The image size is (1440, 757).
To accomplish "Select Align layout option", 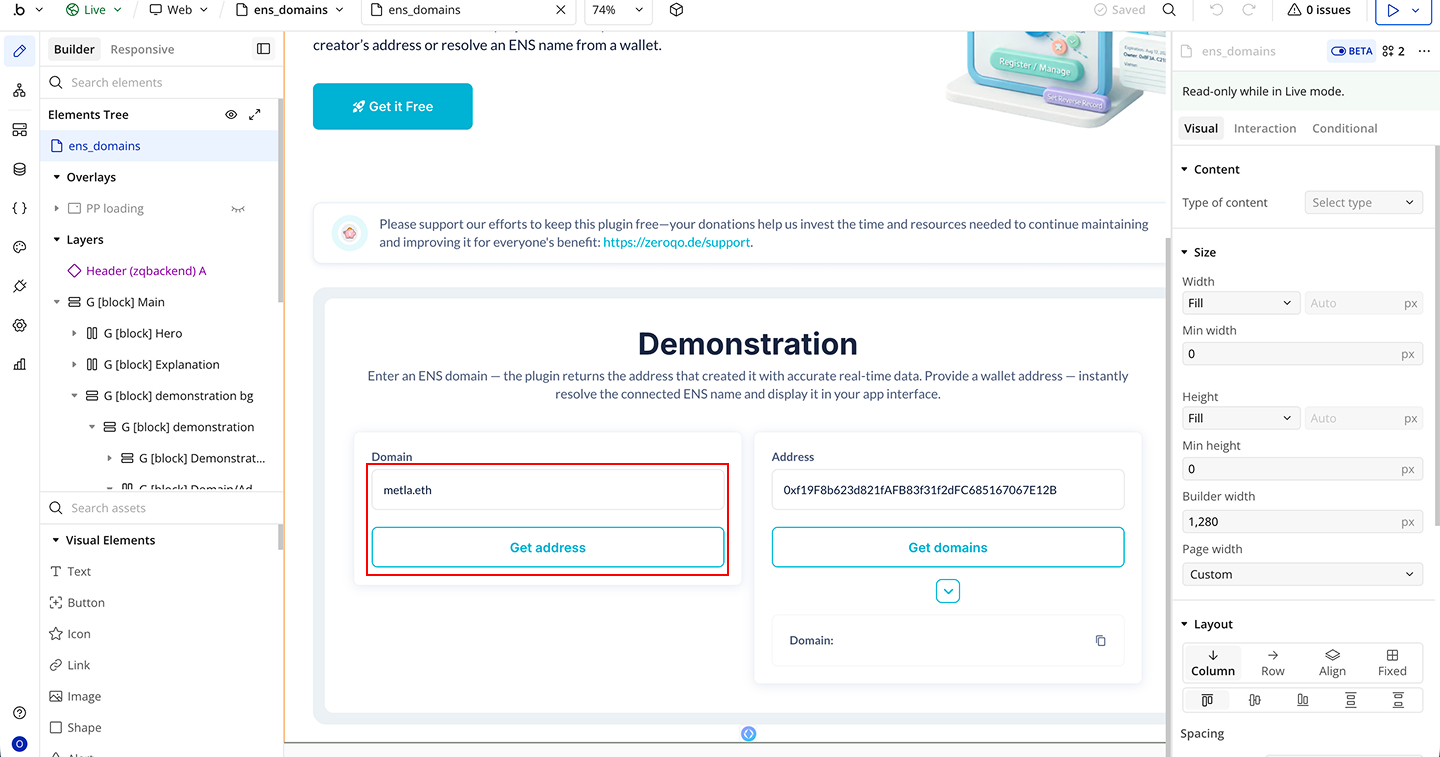I will tap(1332, 663).
